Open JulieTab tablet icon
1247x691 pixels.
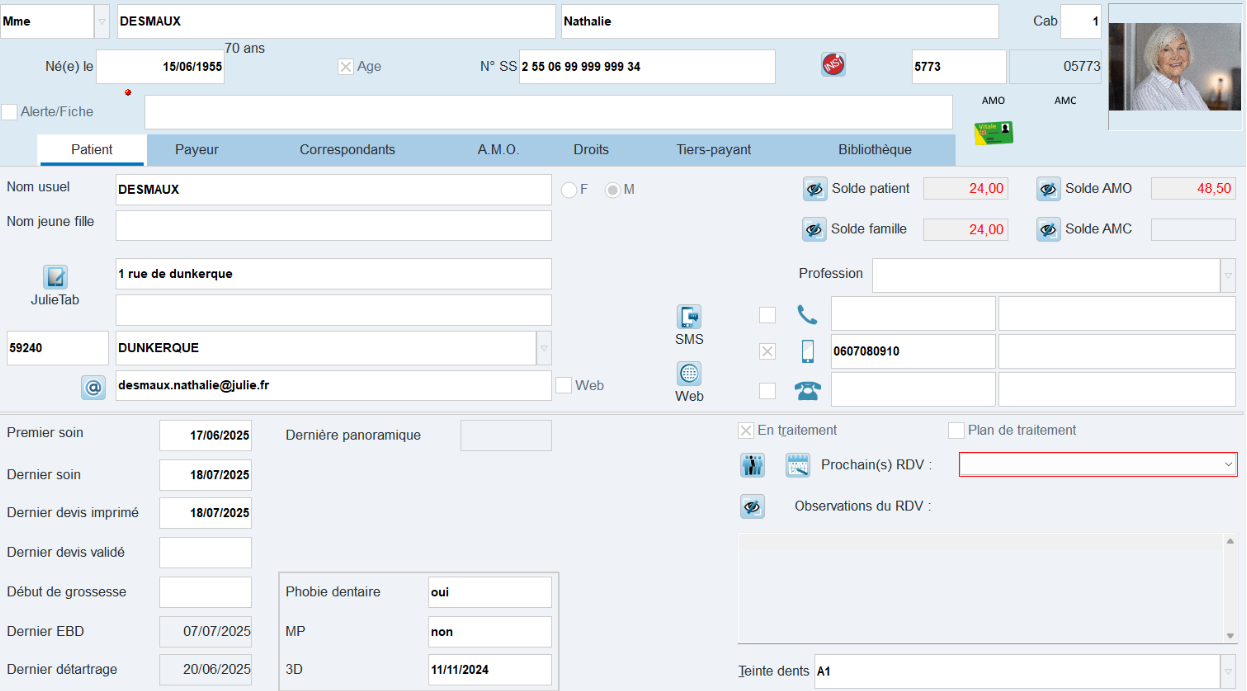[55, 277]
